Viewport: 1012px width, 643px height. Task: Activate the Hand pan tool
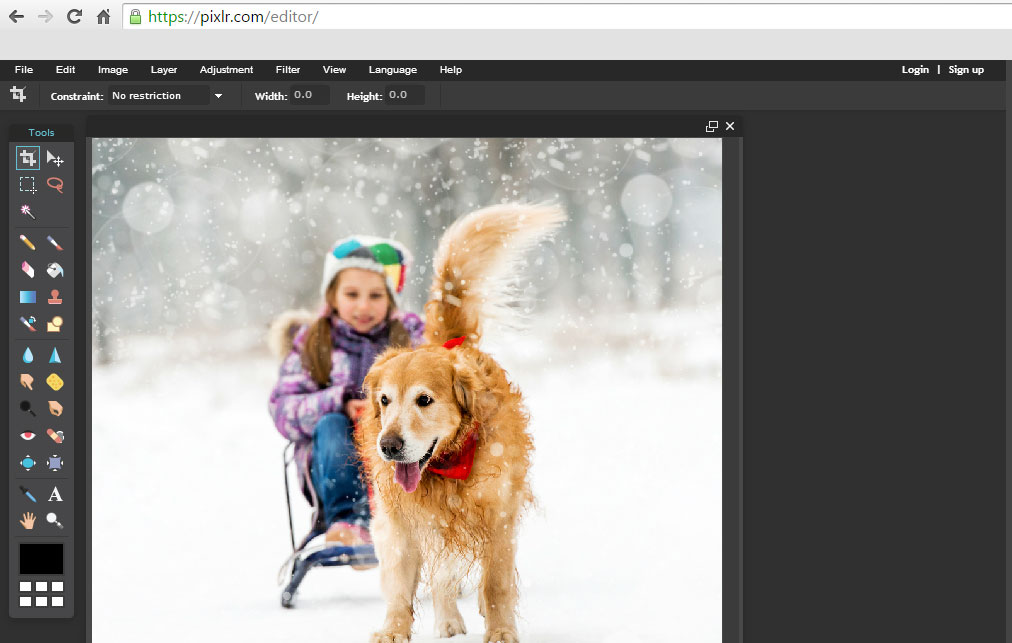(28, 520)
